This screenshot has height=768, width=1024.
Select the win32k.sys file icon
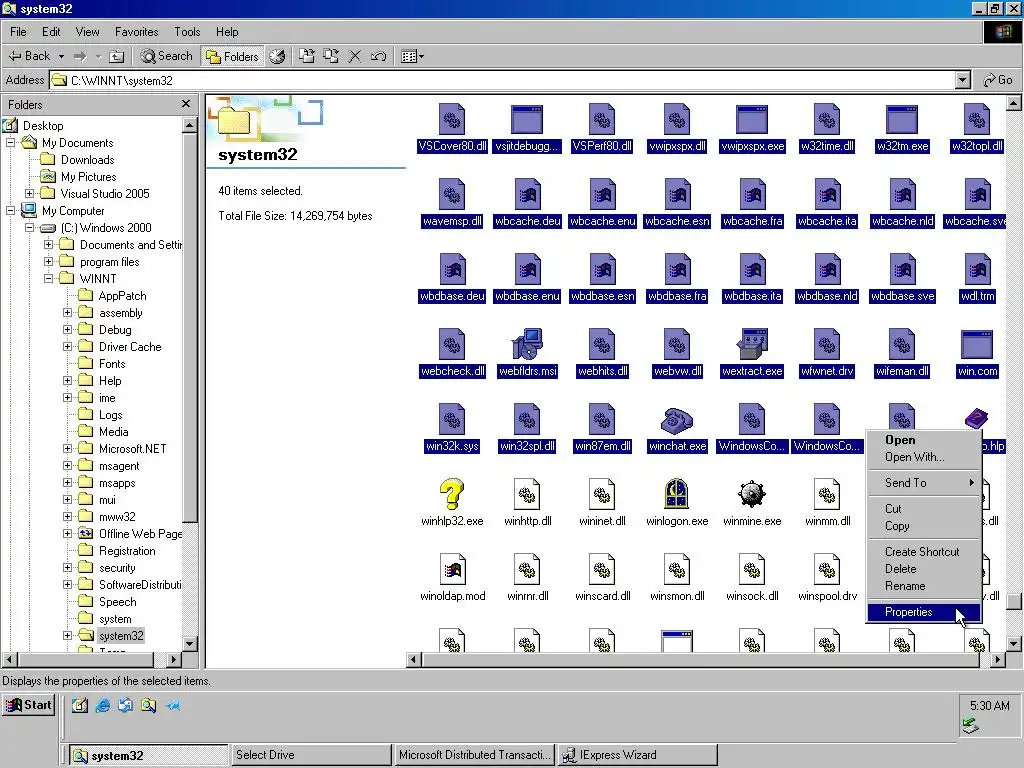[x=452, y=419]
